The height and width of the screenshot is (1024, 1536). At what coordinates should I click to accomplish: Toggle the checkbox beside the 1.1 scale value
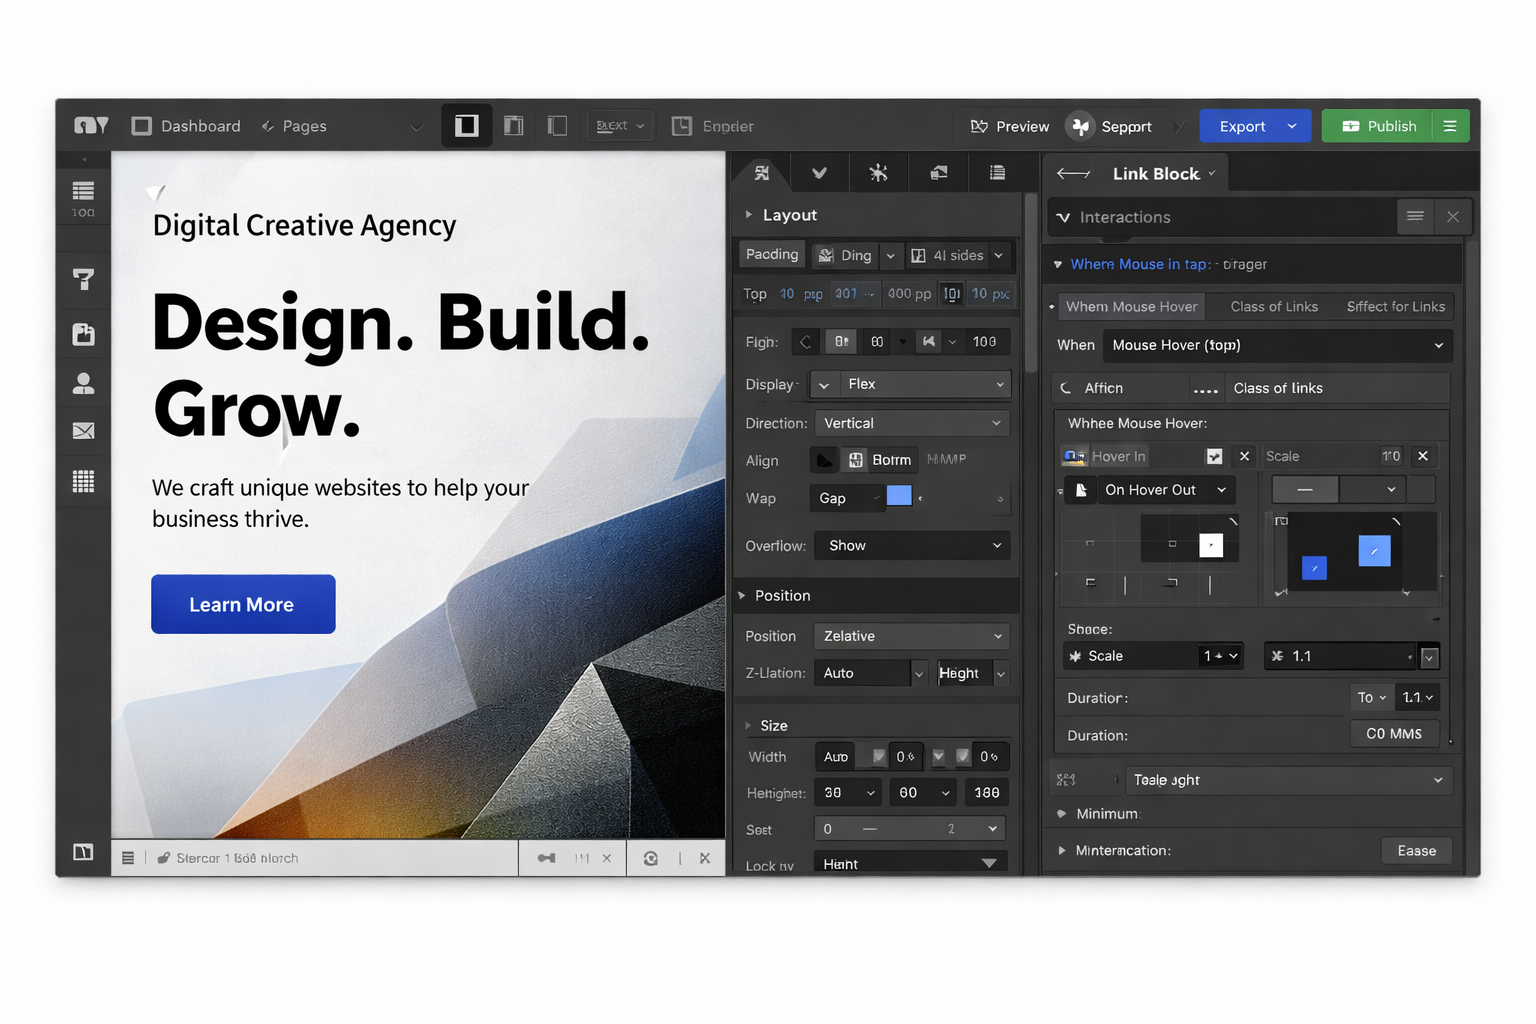pos(1430,657)
